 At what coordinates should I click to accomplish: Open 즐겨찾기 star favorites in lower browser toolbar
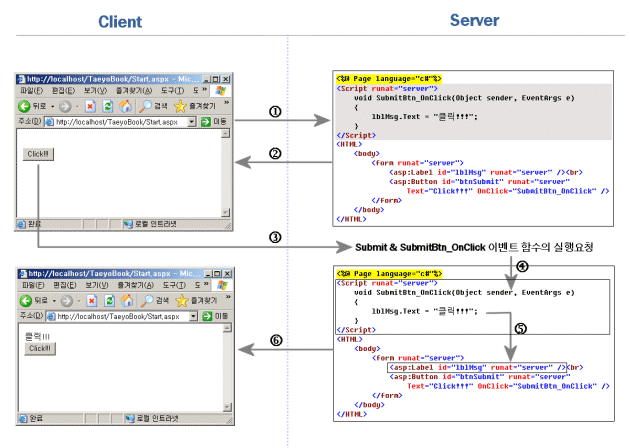pyautogui.click(x=196, y=301)
